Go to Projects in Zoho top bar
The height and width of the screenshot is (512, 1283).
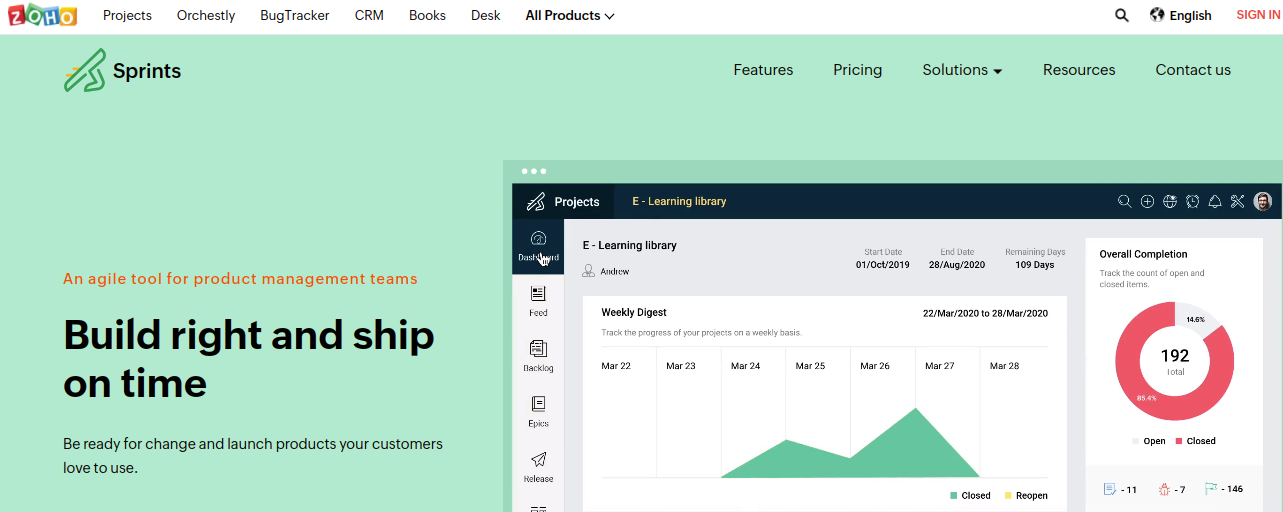pyautogui.click(x=127, y=15)
